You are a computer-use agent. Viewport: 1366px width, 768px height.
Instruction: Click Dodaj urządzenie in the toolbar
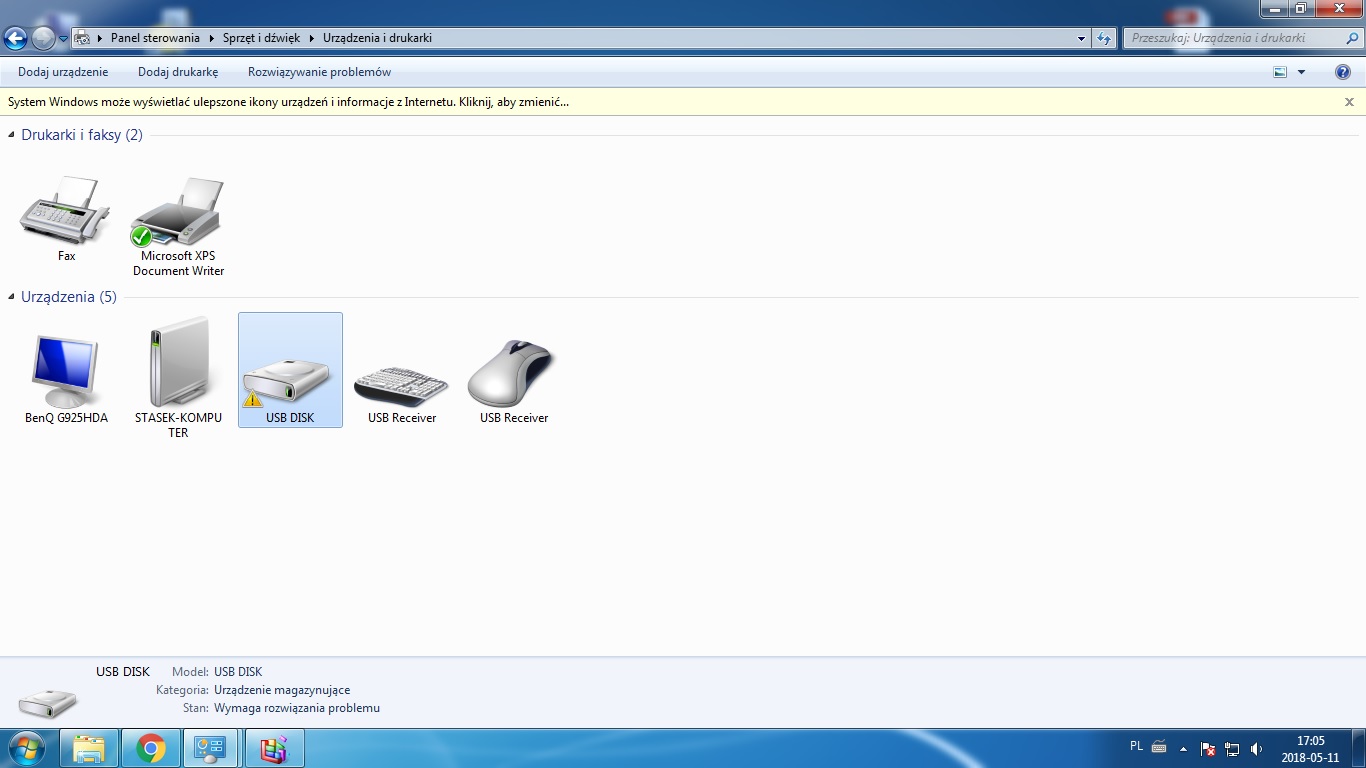tap(63, 72)
